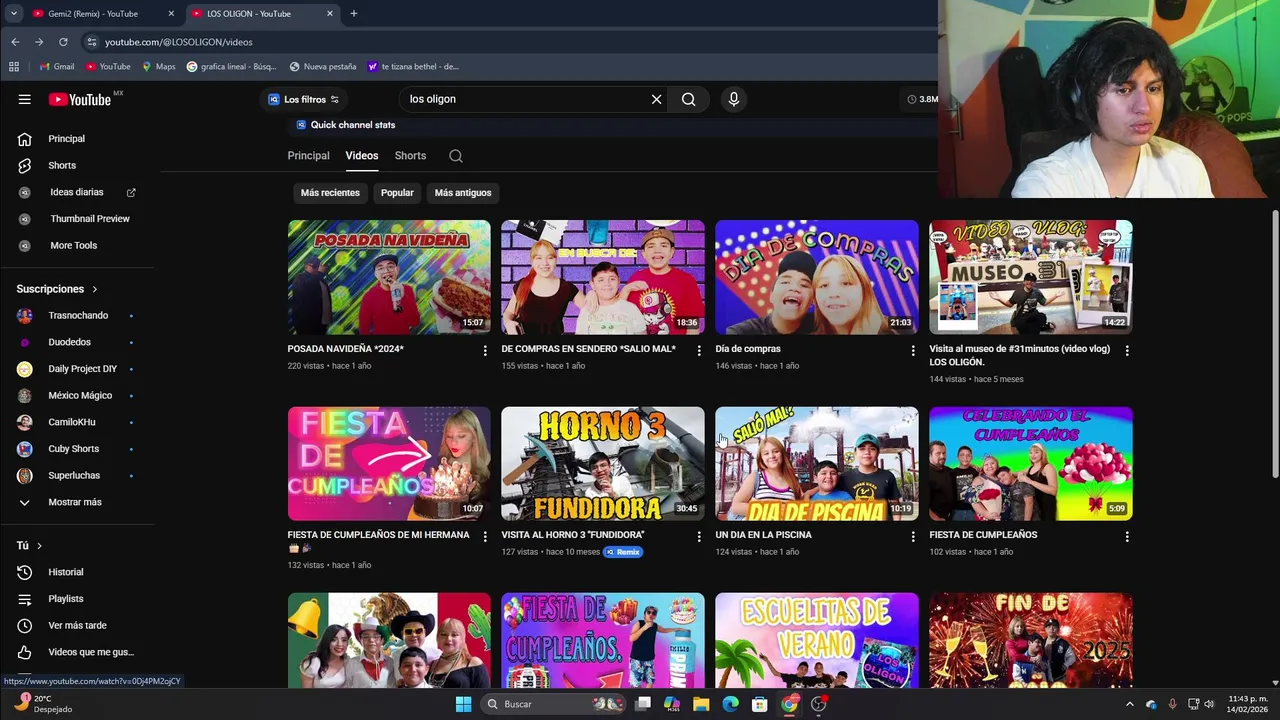
Task: Switch to Principal channel tab
Action: pos(308,156)
